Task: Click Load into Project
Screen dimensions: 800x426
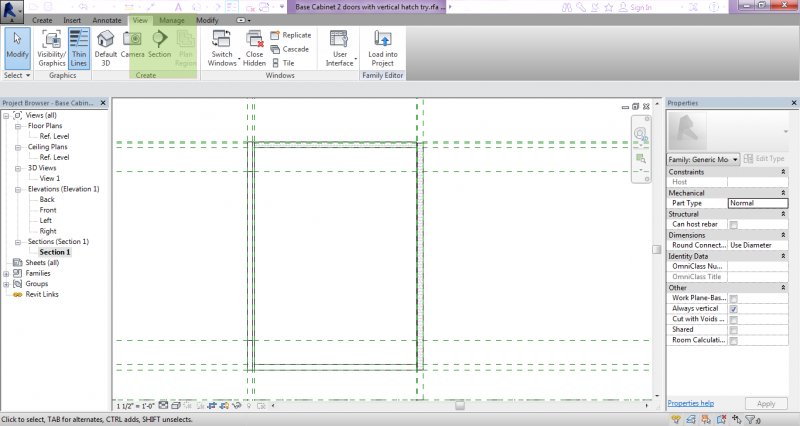Action: tap(383, 48)
